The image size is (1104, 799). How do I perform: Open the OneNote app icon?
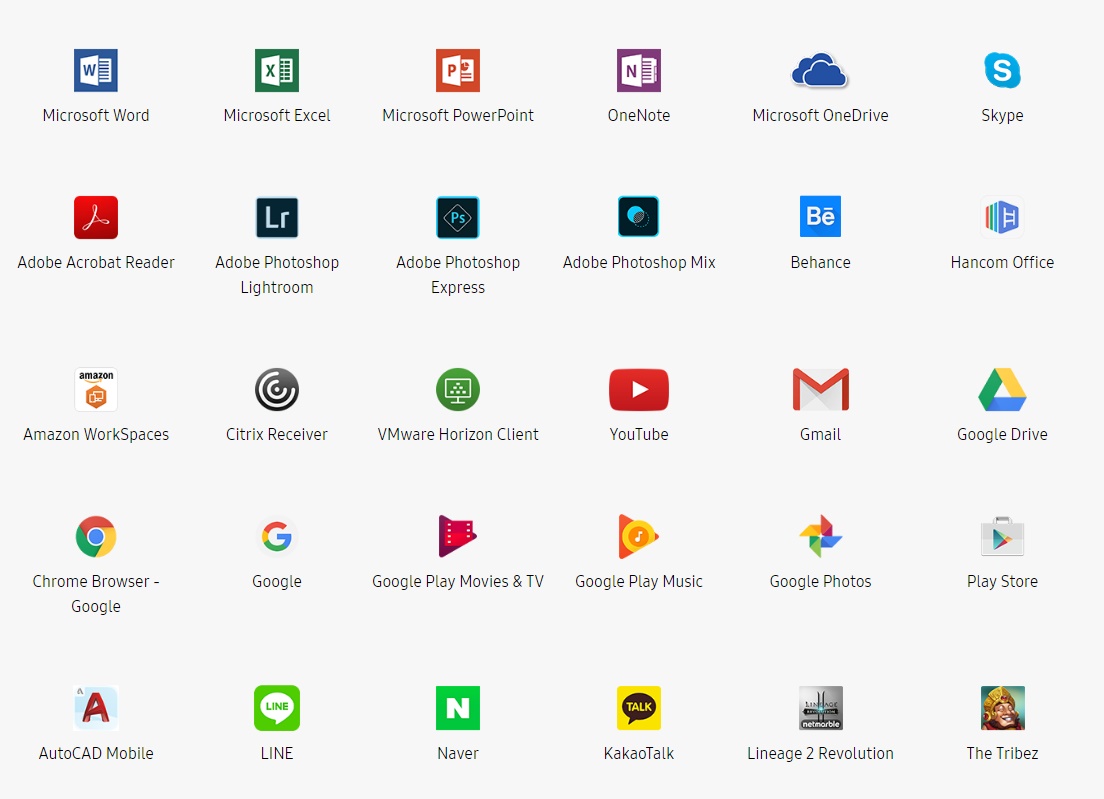[639, 70]
